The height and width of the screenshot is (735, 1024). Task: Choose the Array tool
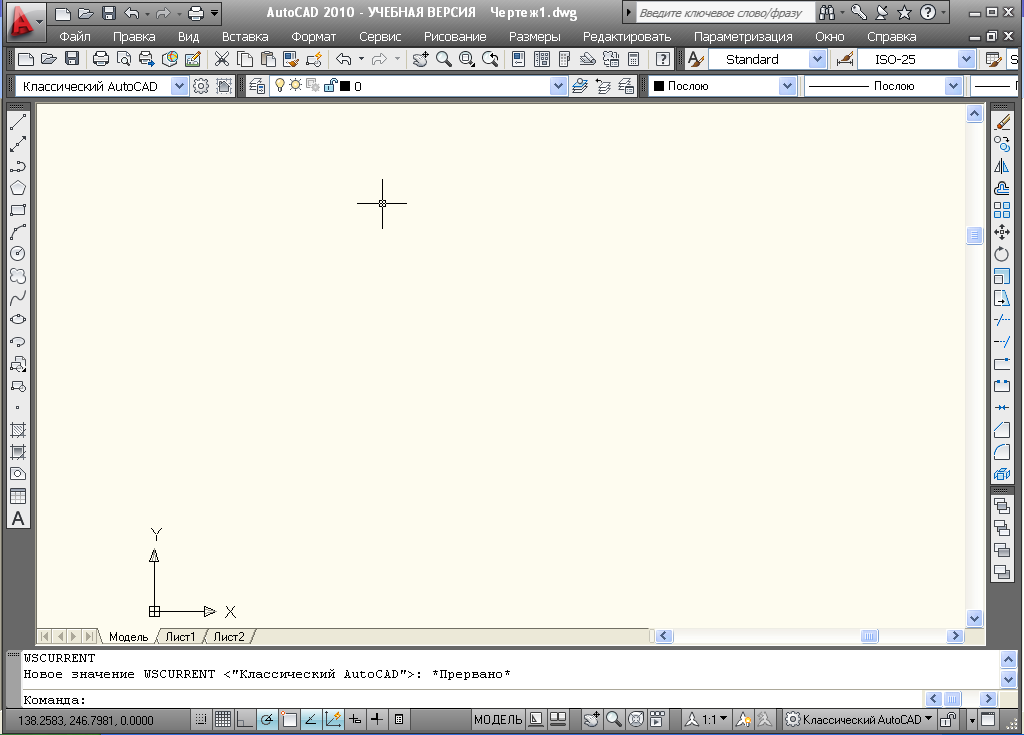pyautogui.click(x=1002, y=210)
